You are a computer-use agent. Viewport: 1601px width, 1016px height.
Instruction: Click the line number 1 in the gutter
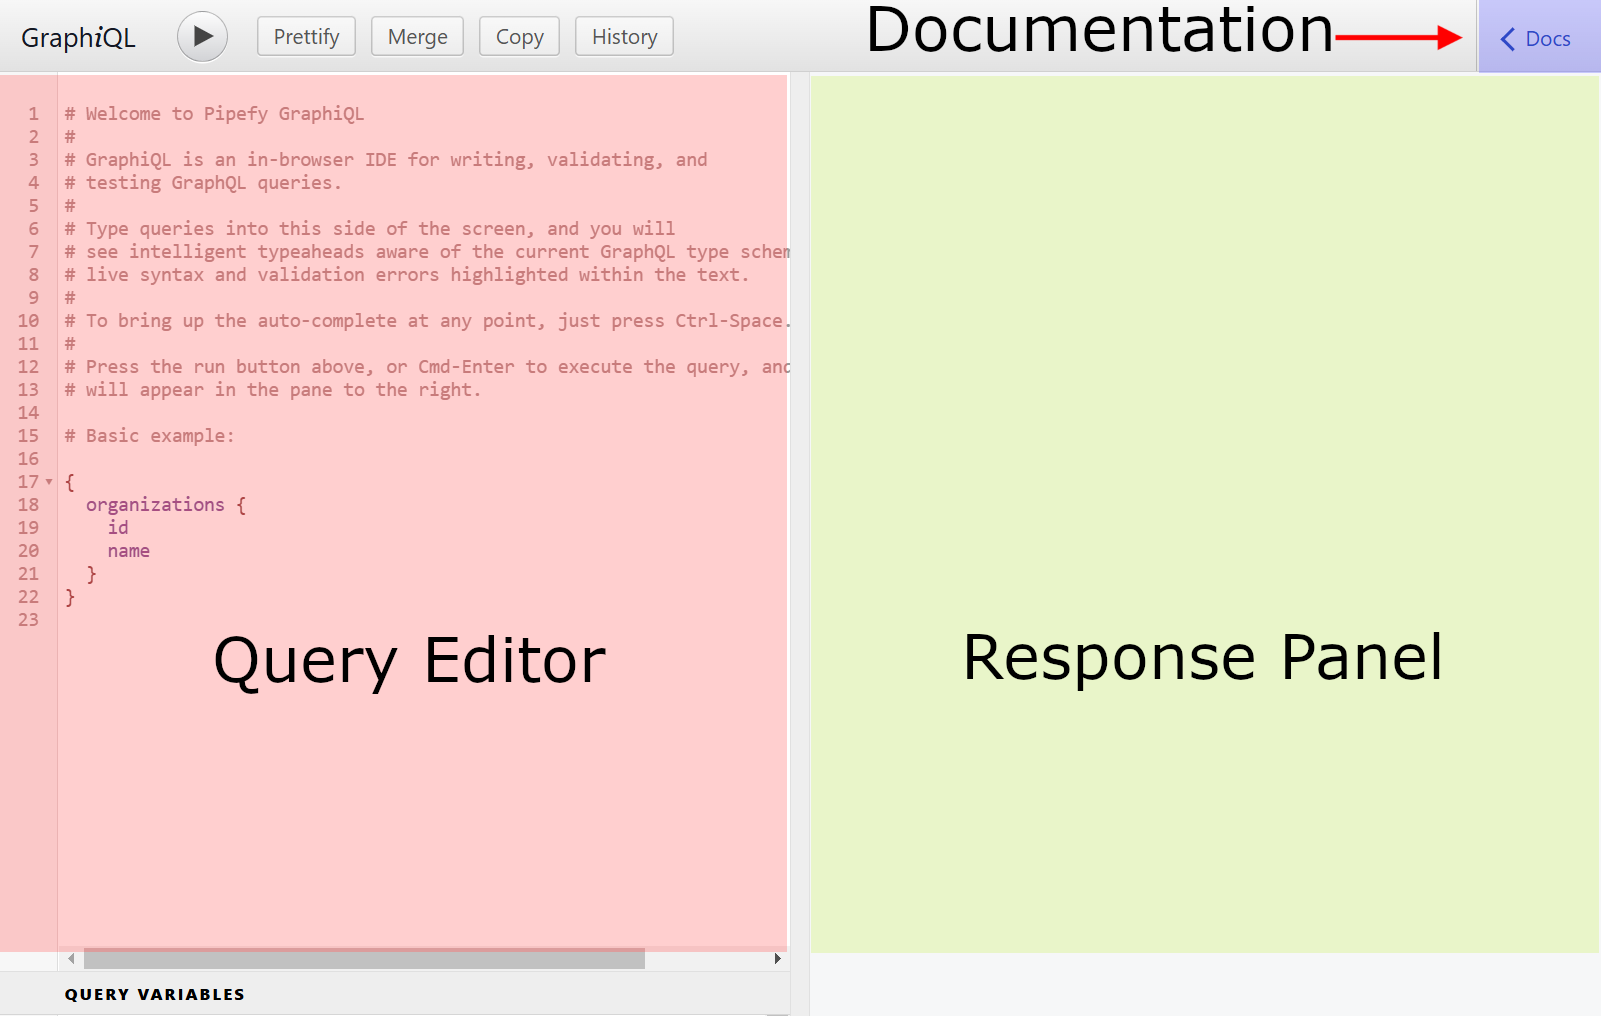click(33, 114)
